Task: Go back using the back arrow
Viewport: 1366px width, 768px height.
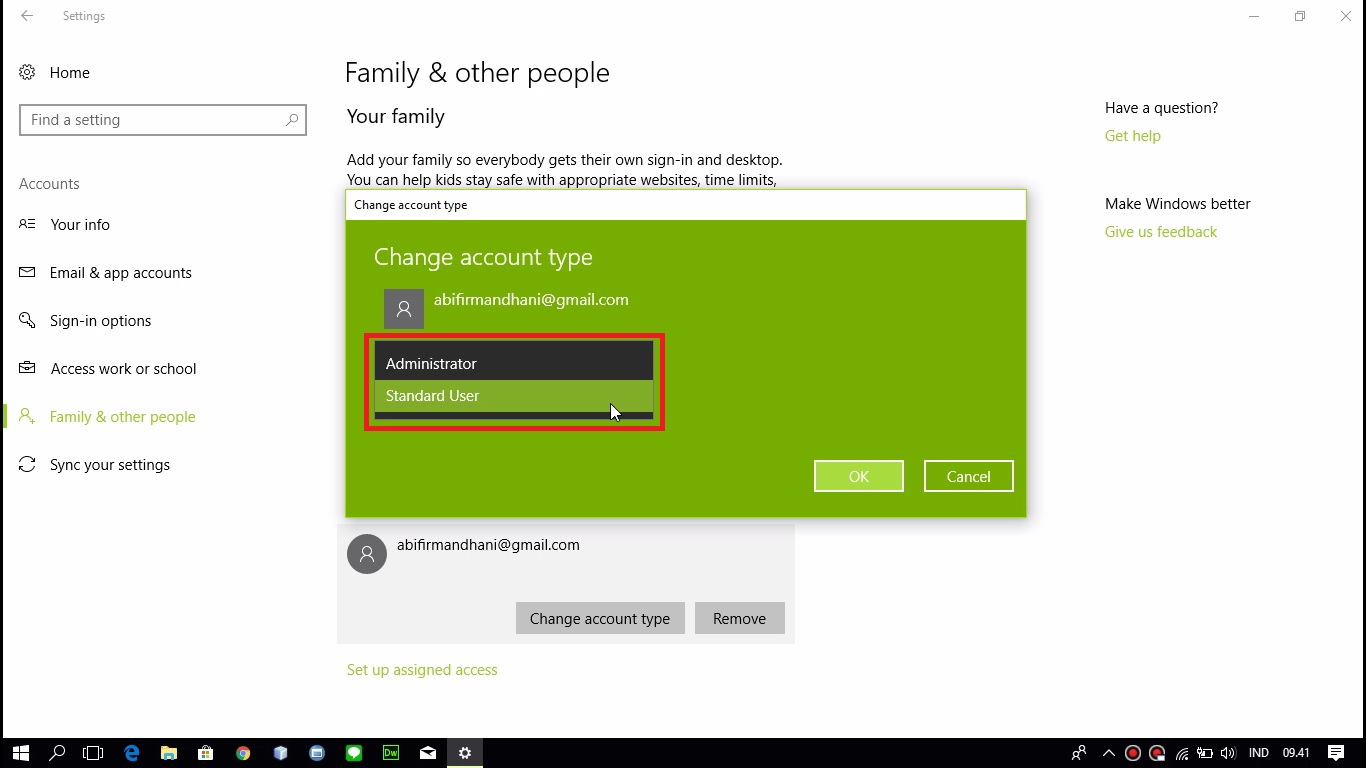Action: (x=27, y=16)
